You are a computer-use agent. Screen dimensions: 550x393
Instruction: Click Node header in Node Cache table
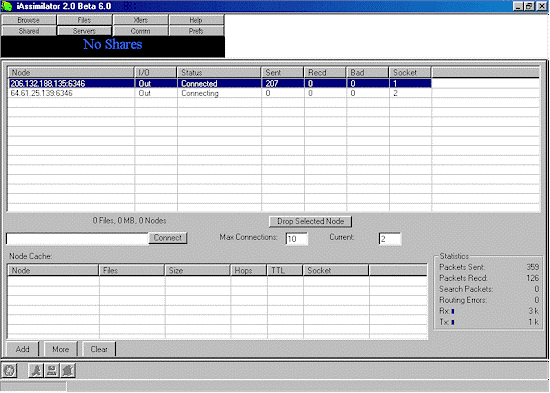pyautogui.click(x=53, y=271)
